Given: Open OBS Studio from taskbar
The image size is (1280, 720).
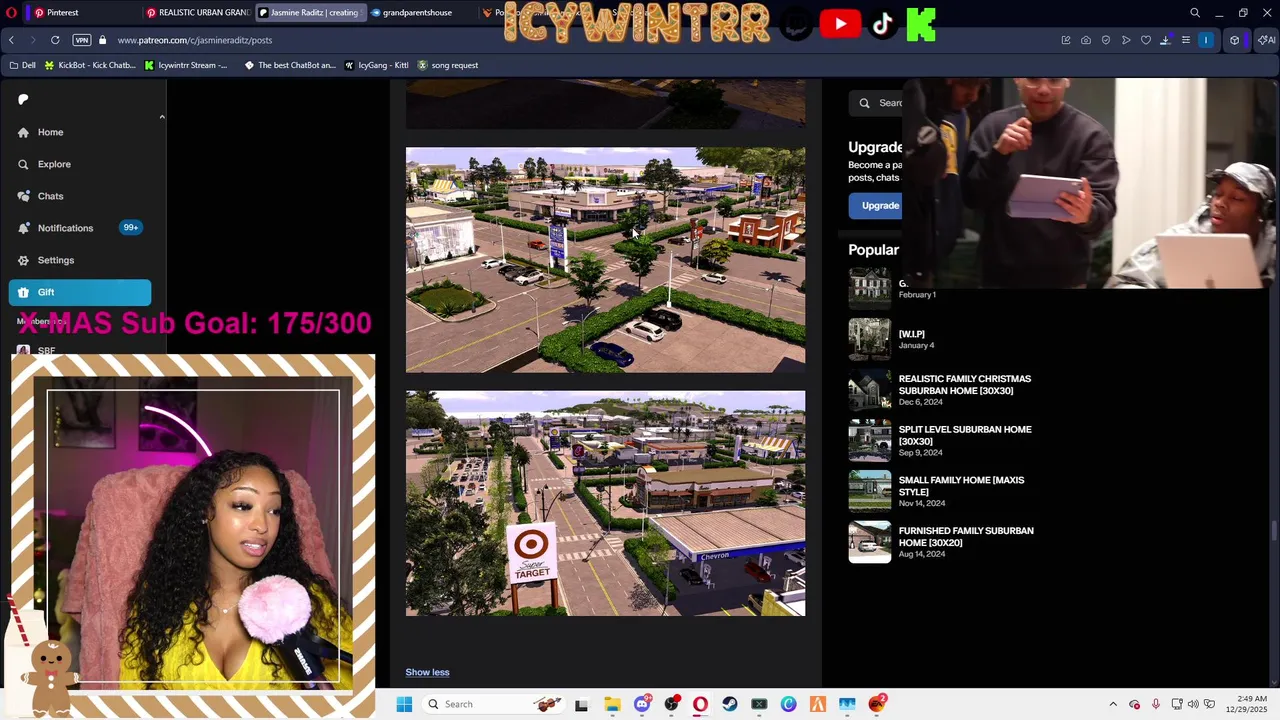Looking at the screenshot, I should [x=671, y=704].
